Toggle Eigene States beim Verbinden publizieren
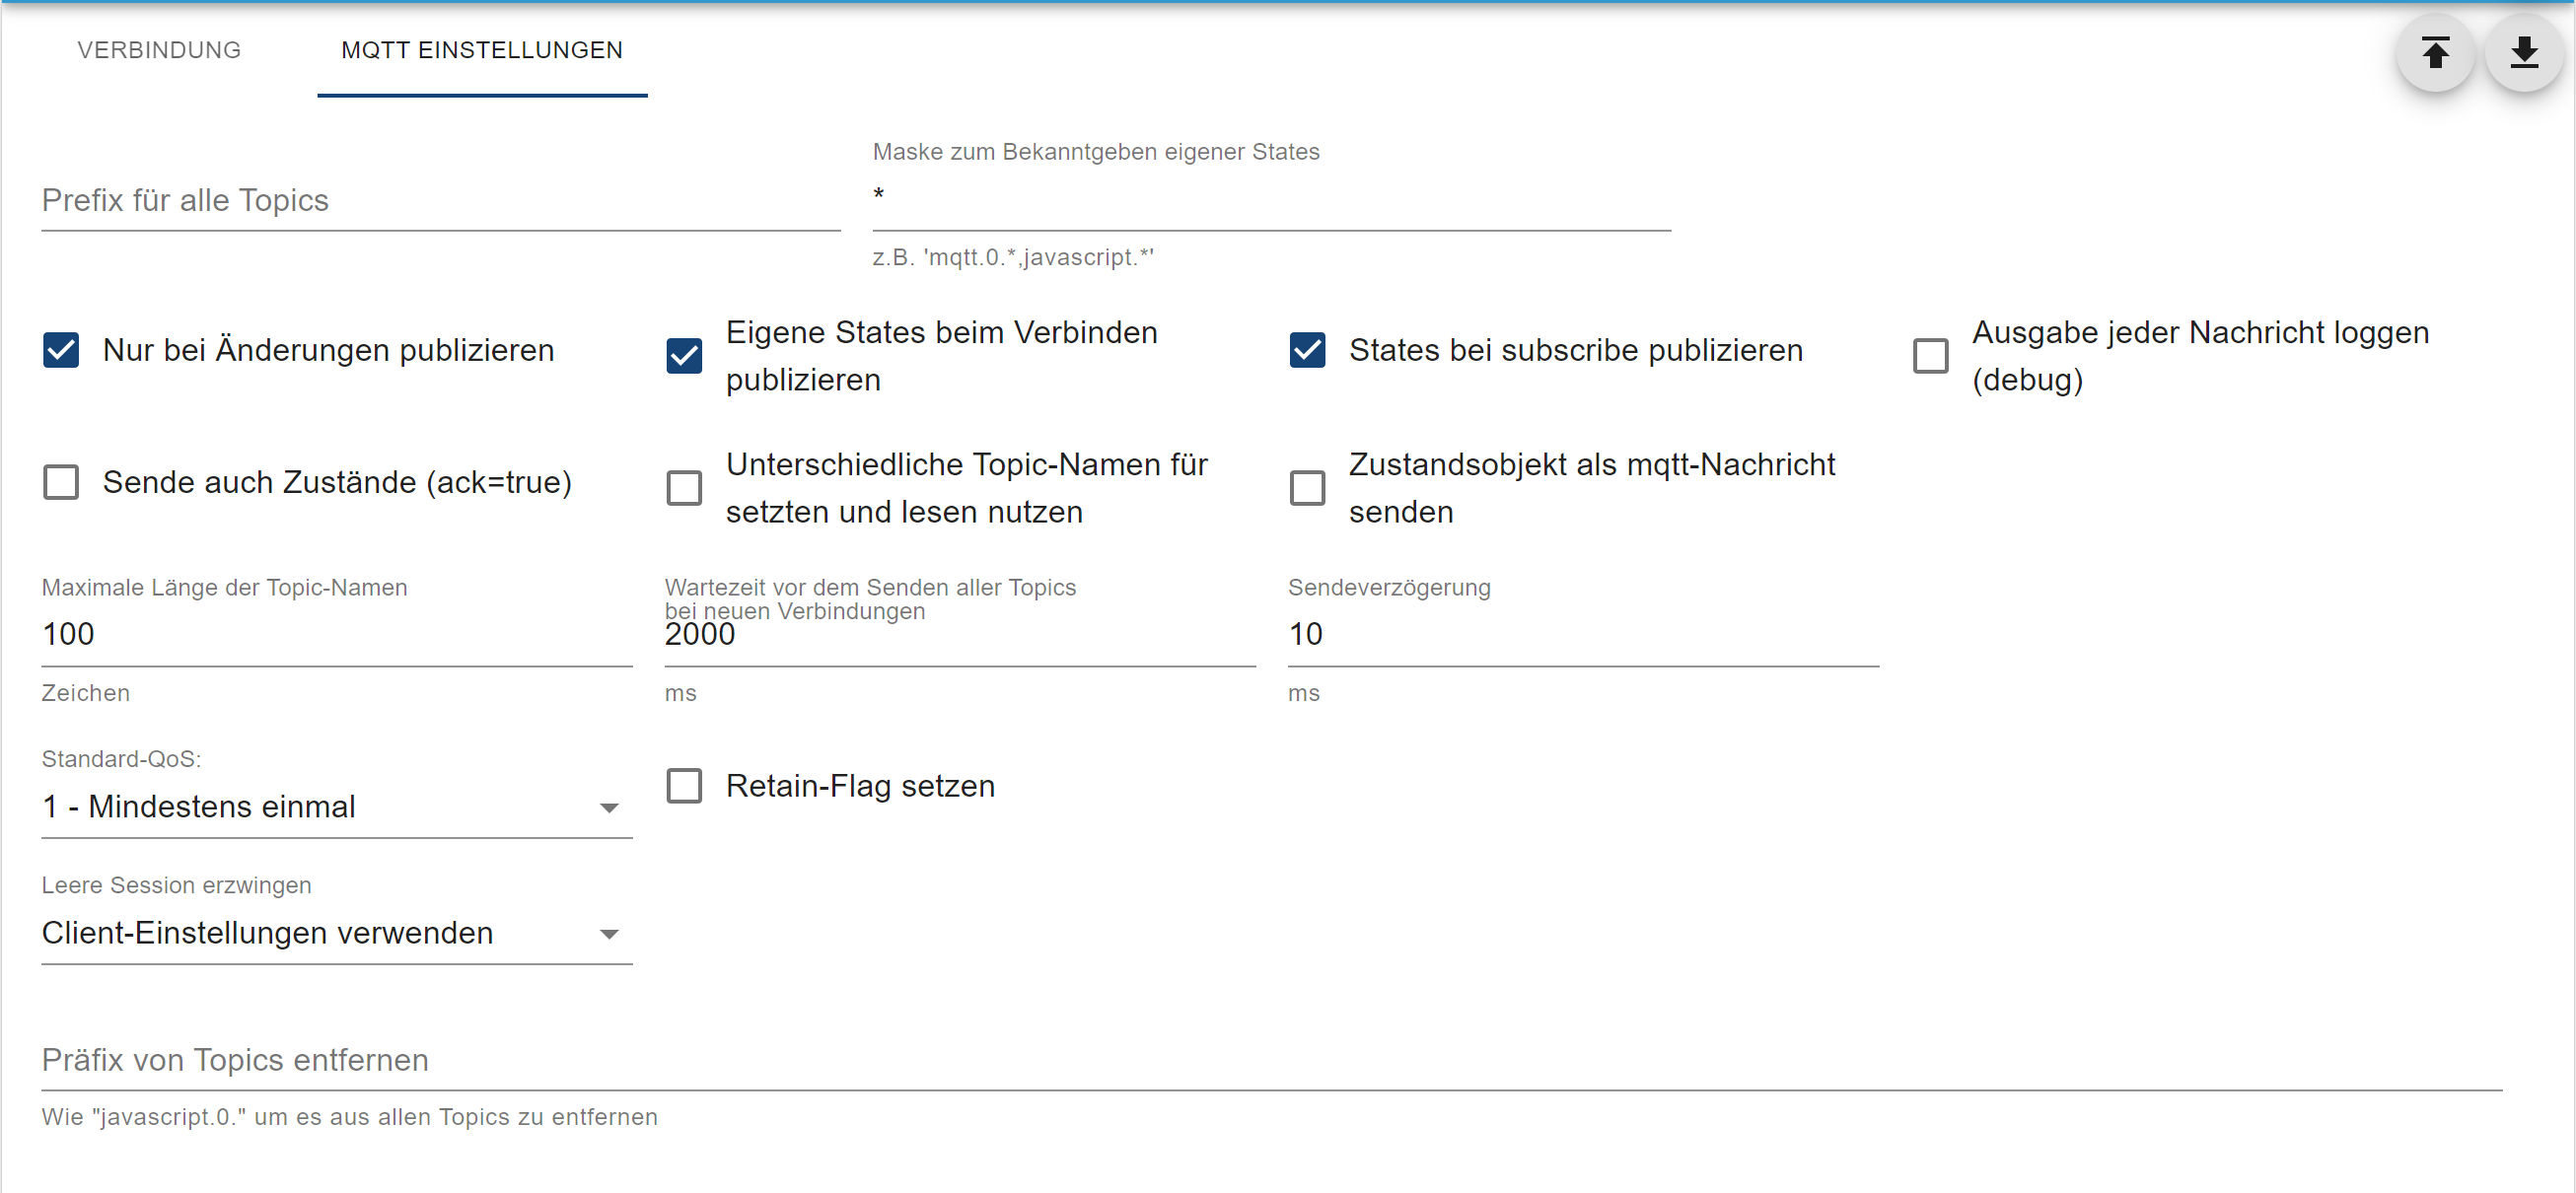Screen dimensions: 2576x1193 pos(684,355)
